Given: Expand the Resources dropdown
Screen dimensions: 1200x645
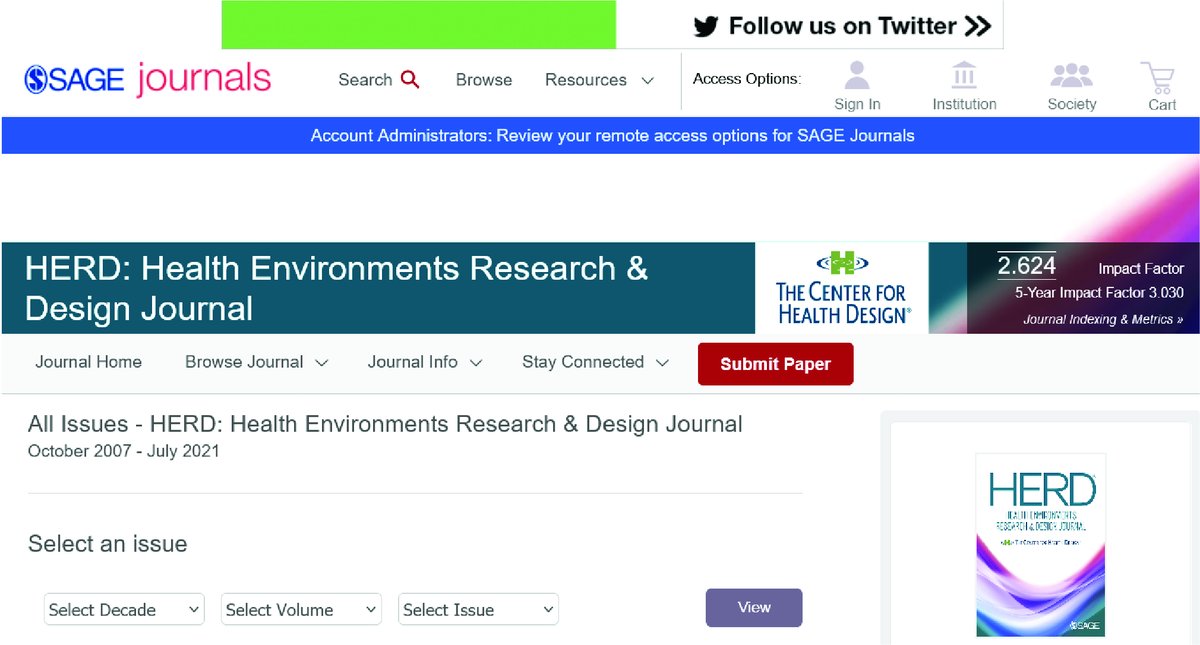Looking at the screenshot, I should click(x=597, y=79).
